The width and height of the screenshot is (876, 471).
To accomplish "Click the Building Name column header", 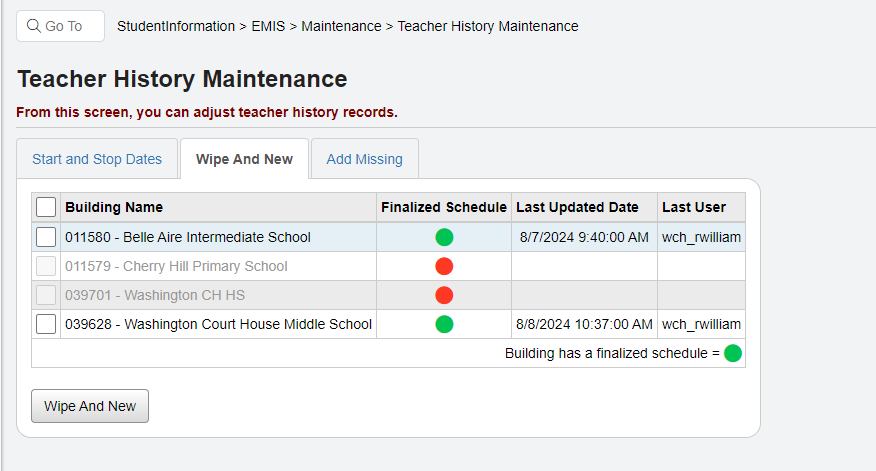I will pos(114,207).
